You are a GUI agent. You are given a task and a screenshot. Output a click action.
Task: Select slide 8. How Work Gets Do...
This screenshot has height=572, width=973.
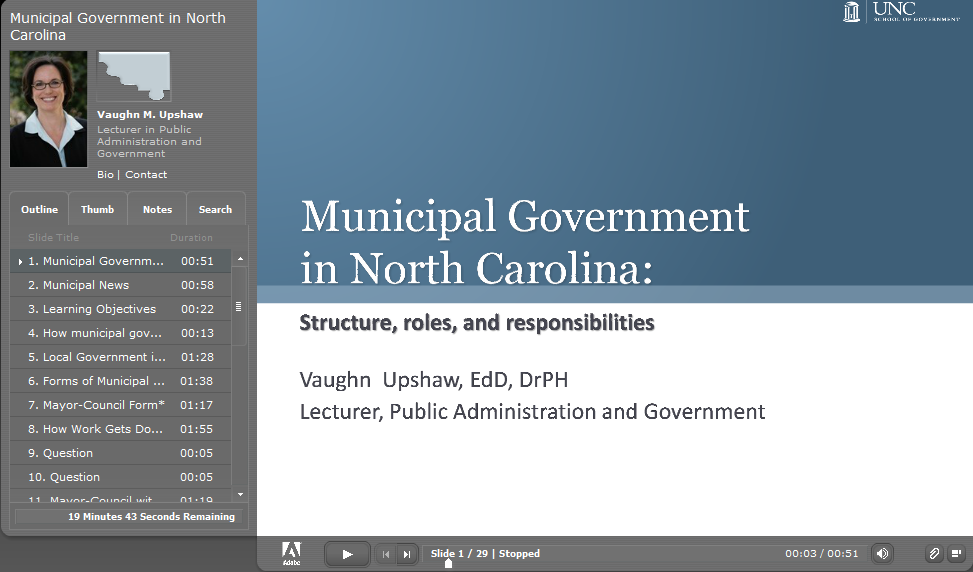click(x=120, y=429)
